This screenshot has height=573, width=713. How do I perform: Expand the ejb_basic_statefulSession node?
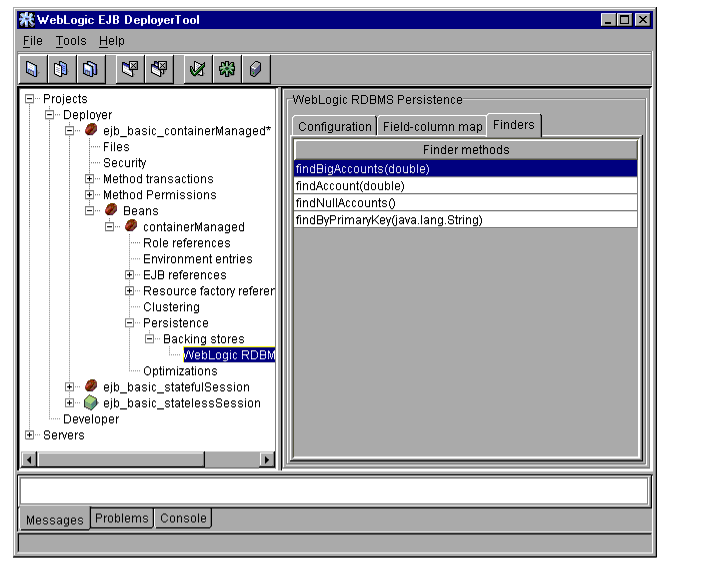click(x=70, y=387)
